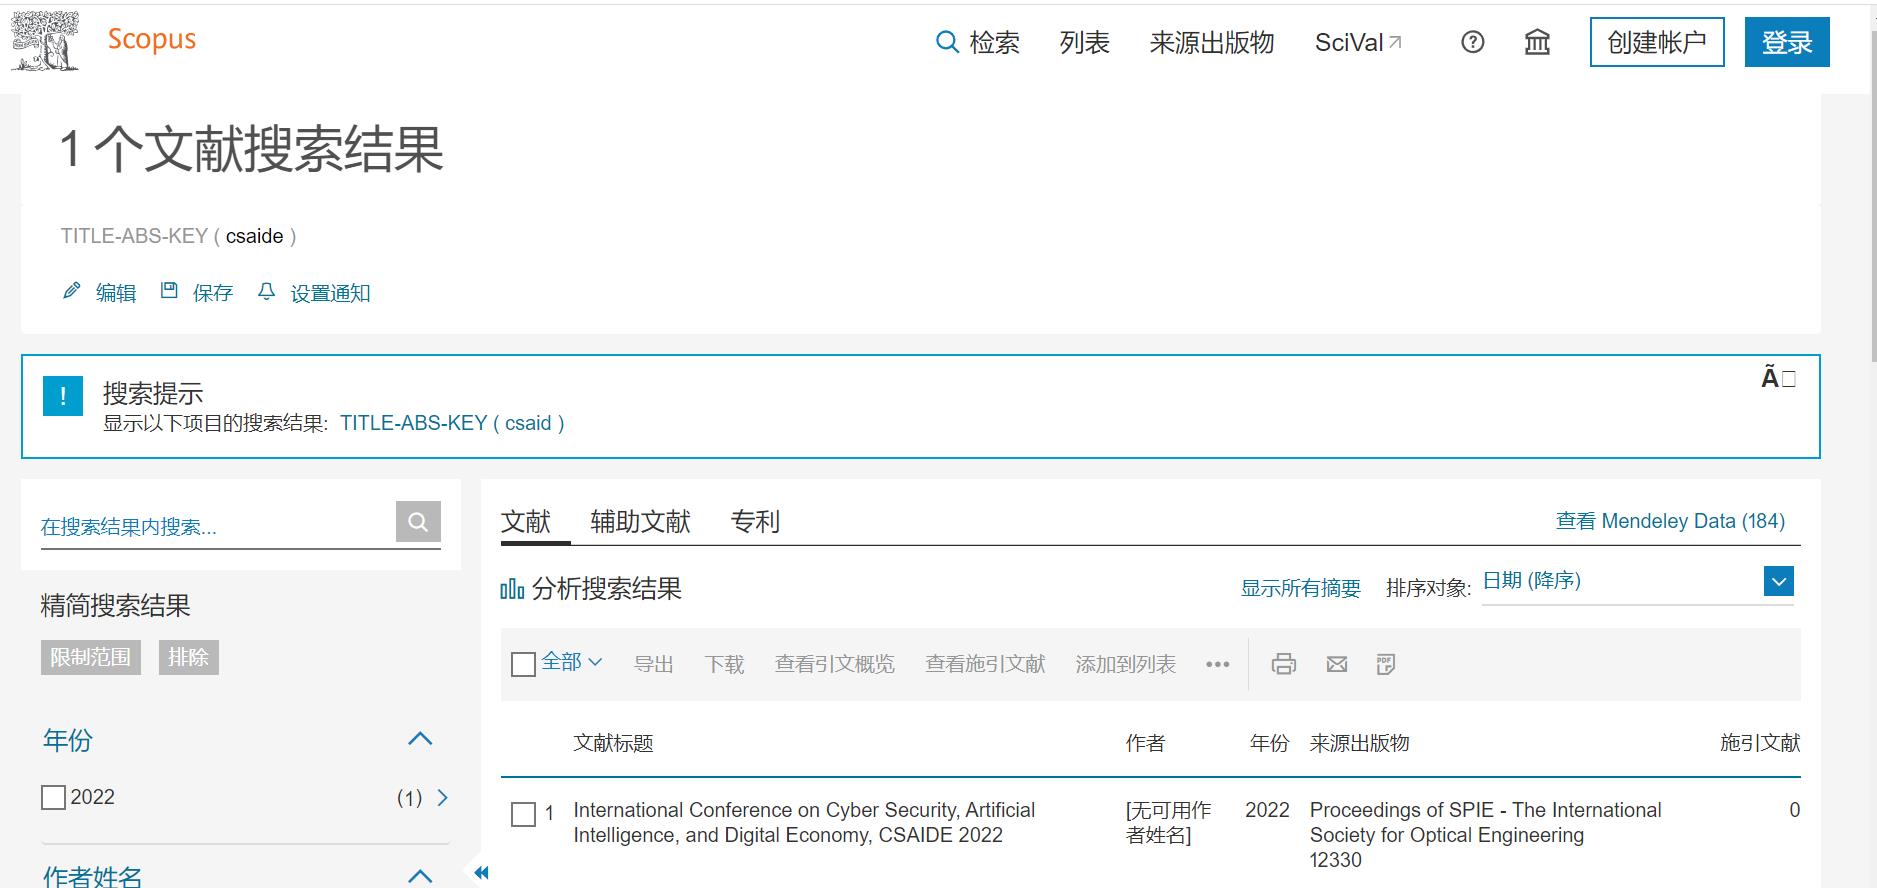Open the institution building icon
Screen dimensions: 1877x888
pos(1537,42)
